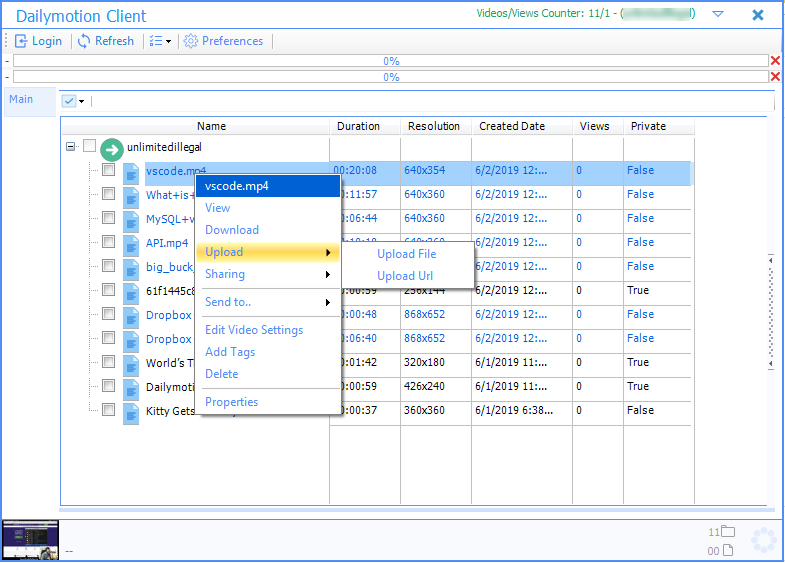Check the World's T row checkbox
Image resolution: width=785 pixels, height=563 pixels.
point(108,362)
